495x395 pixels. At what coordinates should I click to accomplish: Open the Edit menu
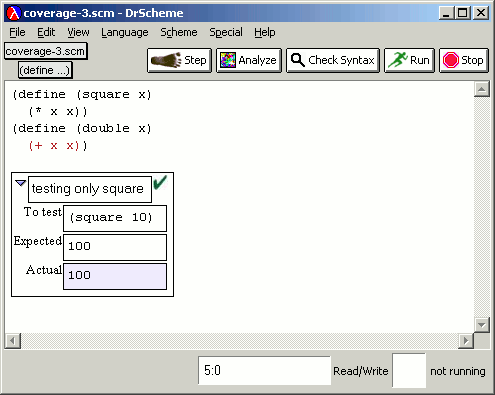pyautogui.click(x=46, y=32)
